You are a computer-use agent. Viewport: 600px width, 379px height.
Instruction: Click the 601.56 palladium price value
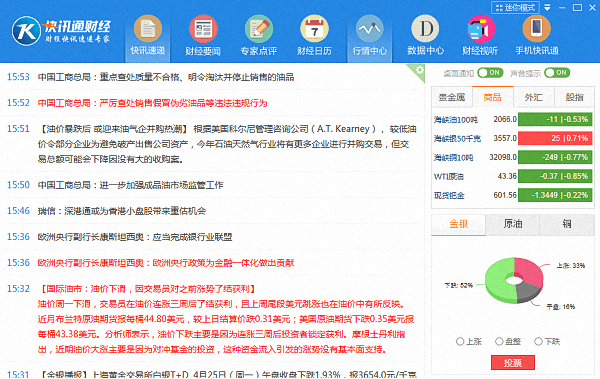point(505,195)
